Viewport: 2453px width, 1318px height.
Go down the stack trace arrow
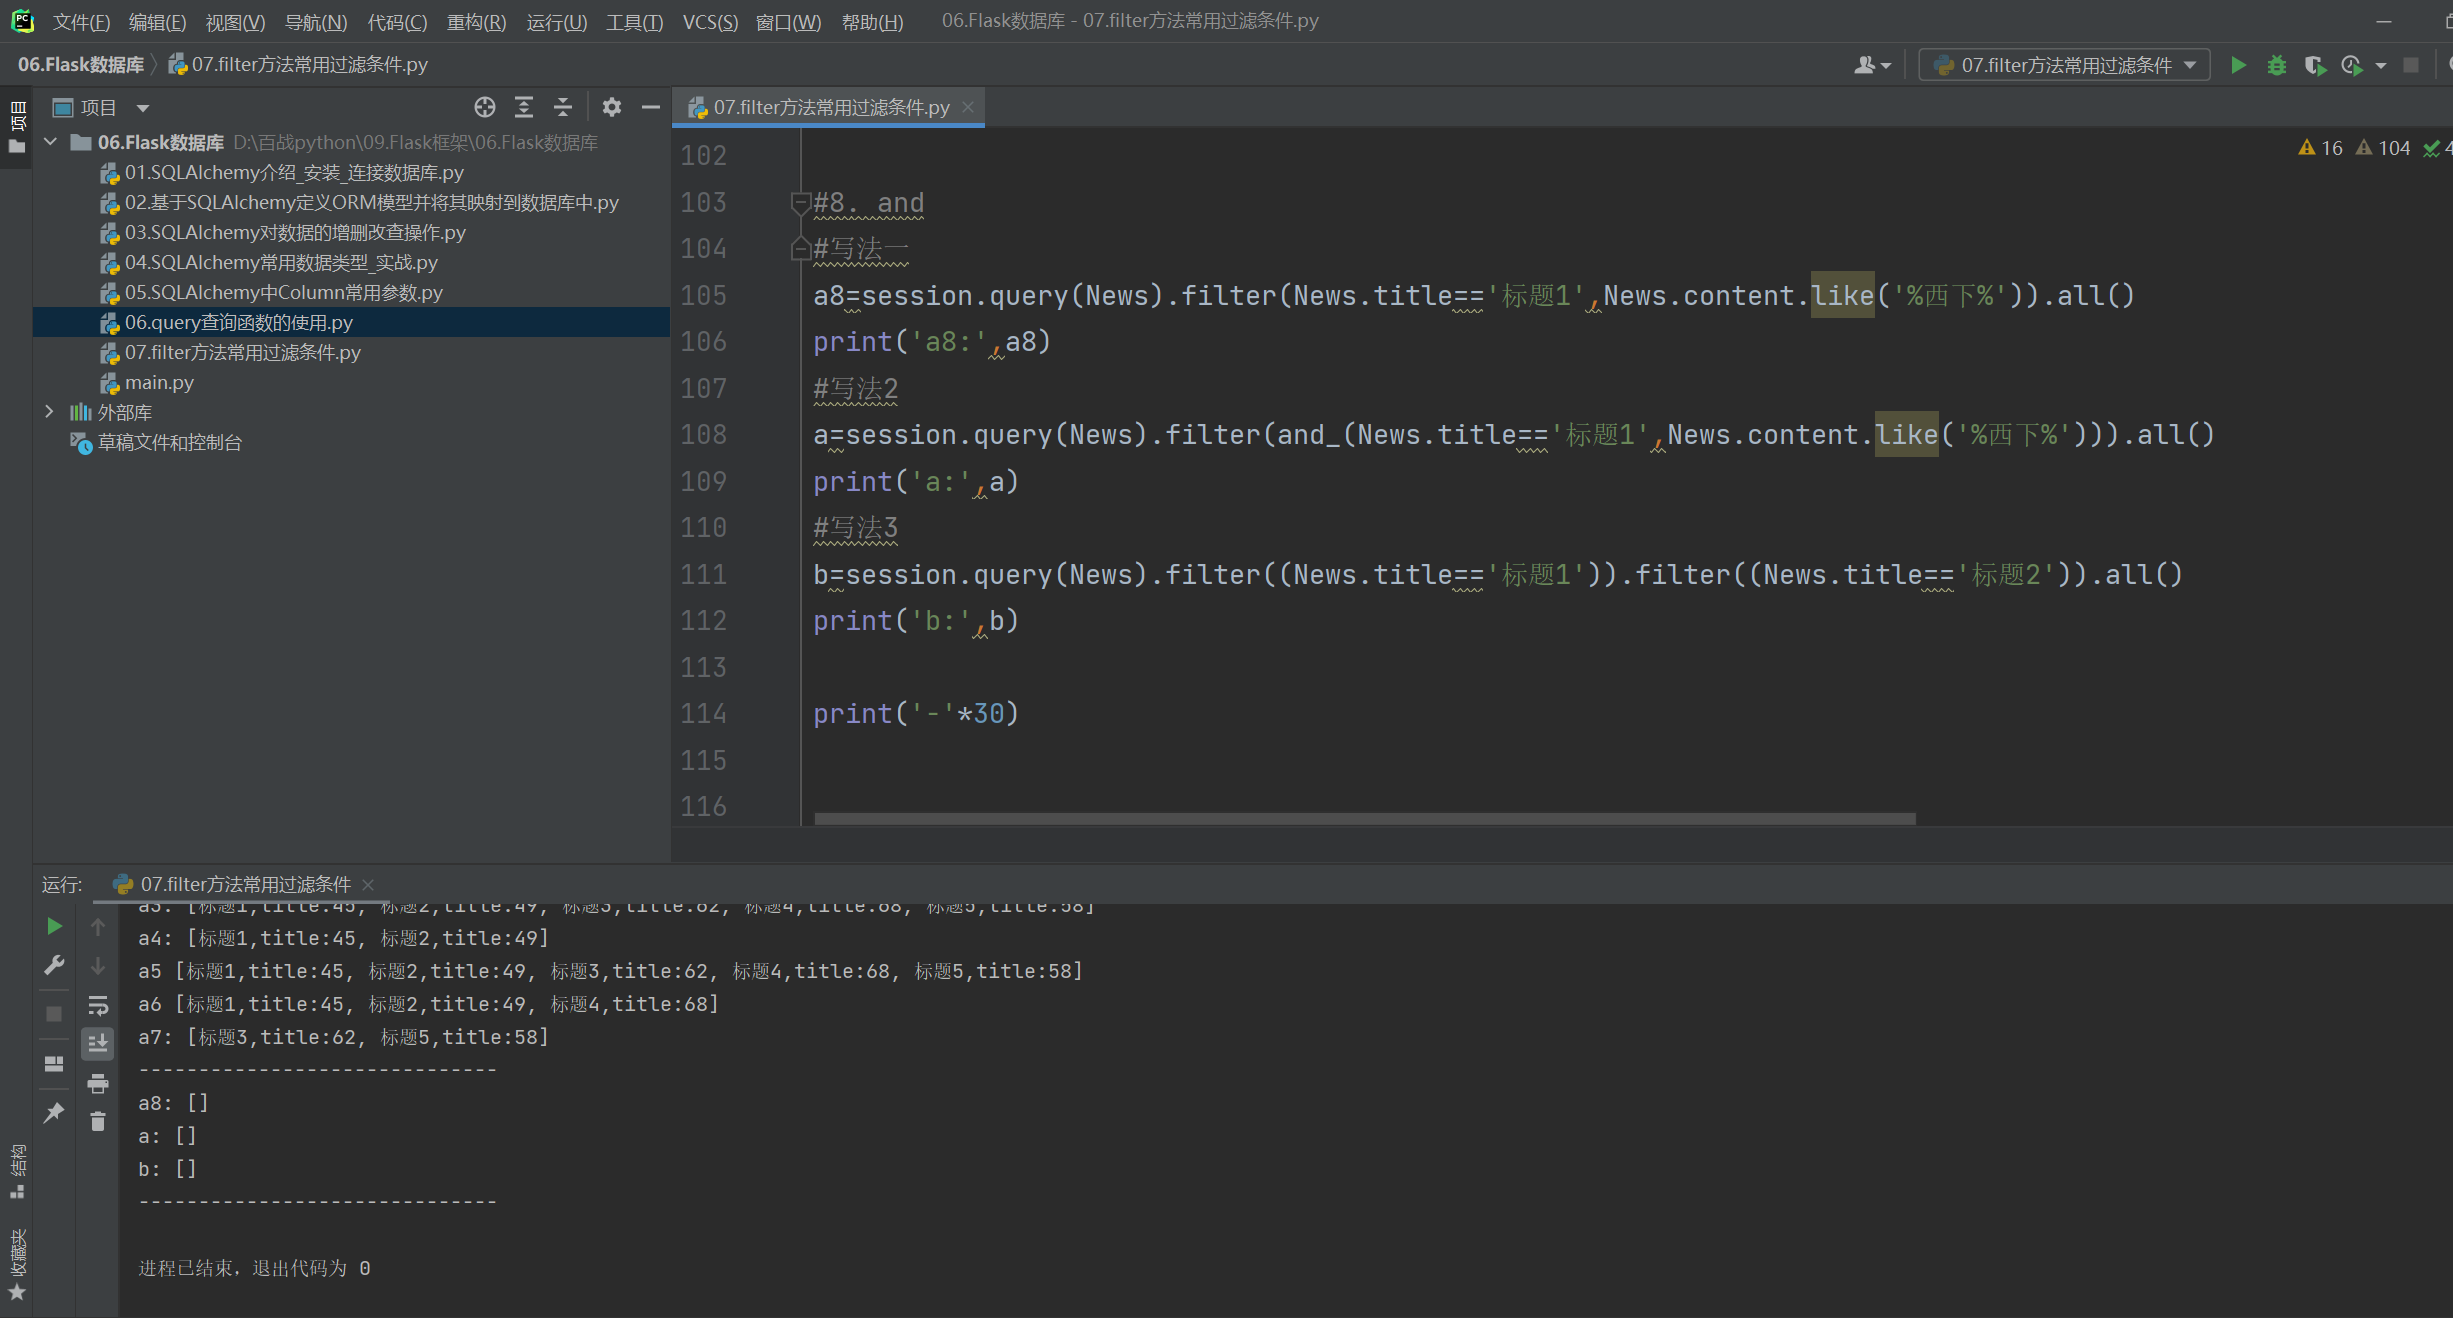tap(98, 965)
